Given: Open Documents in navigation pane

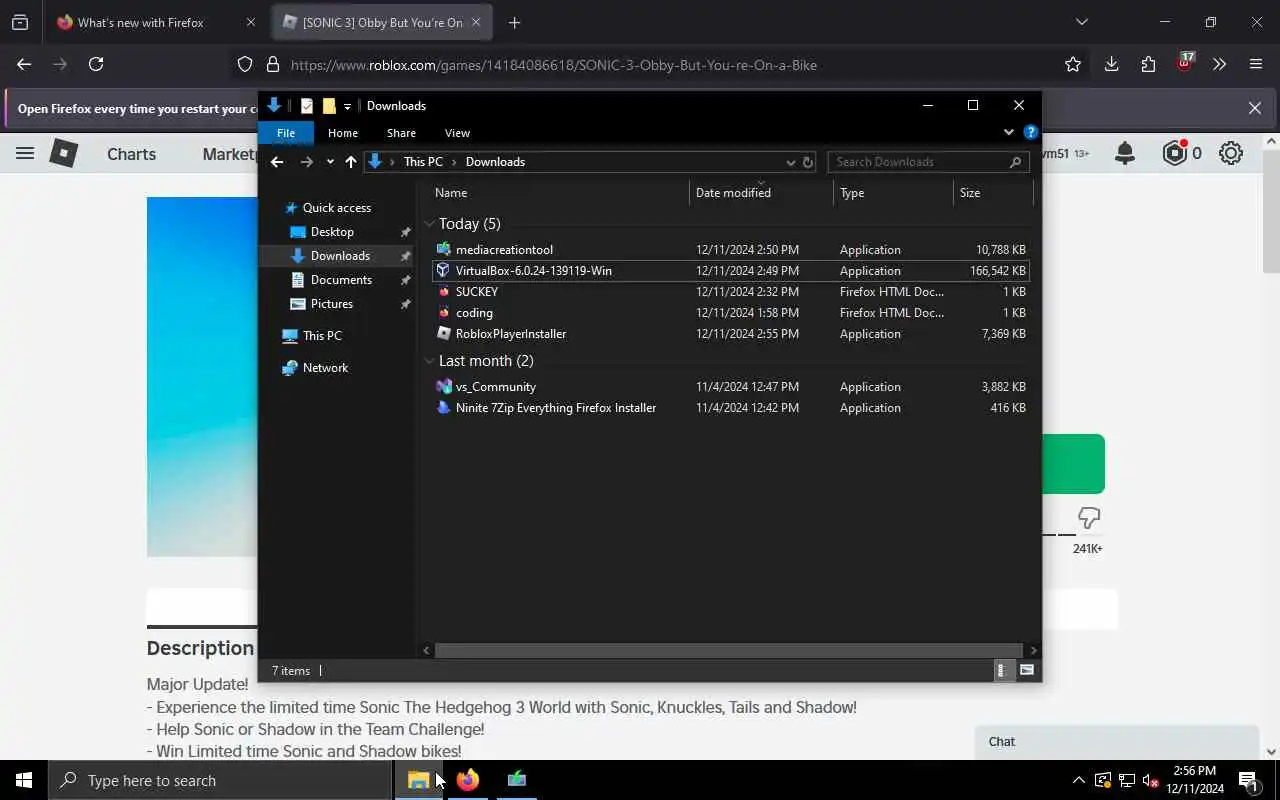Looking at the screenshot, I should point(341,280).
